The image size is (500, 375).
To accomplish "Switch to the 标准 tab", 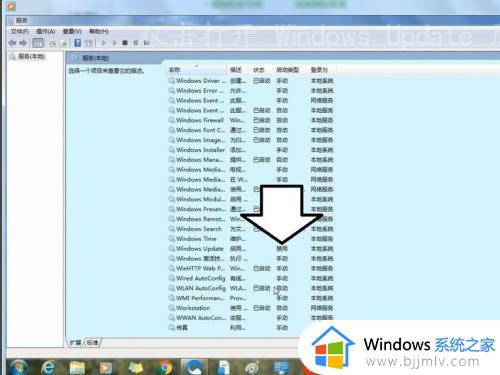I will tap(92, 342).
